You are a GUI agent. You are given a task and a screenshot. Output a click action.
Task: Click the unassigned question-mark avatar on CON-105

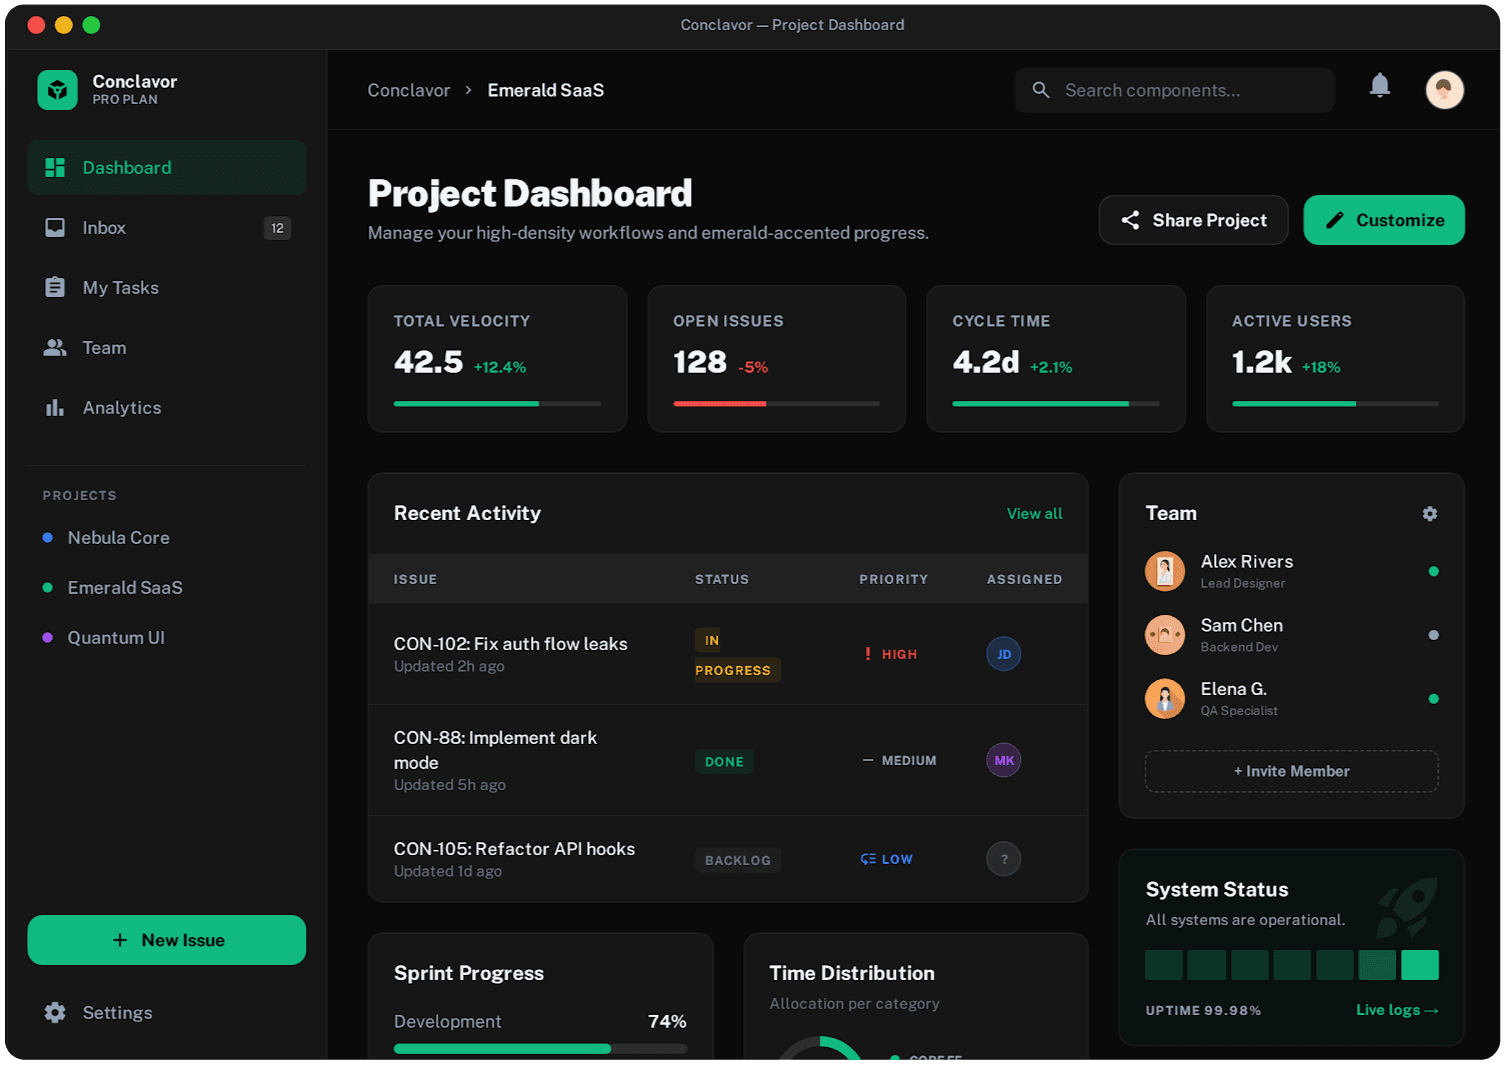(x=1003, y=858)
